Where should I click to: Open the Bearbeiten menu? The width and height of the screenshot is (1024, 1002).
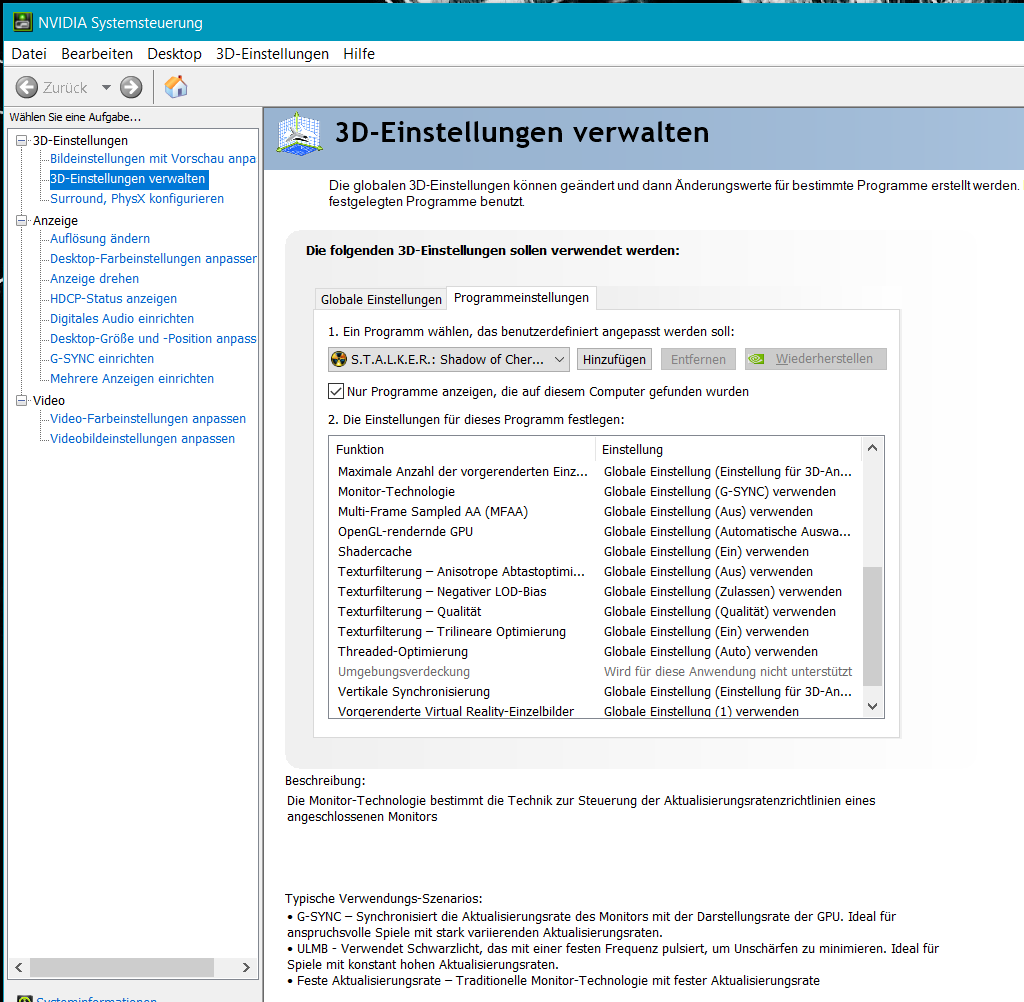97,54
